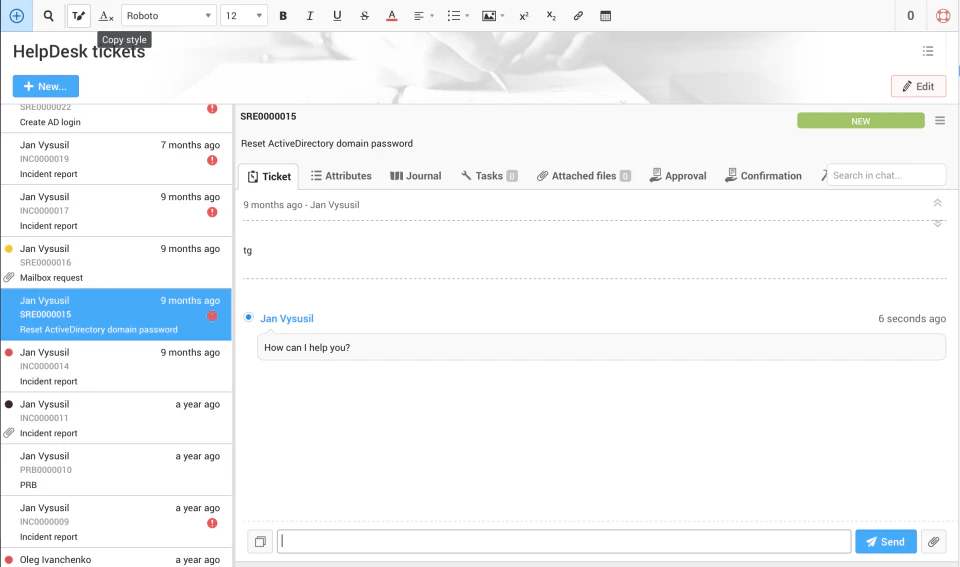This screenshot has height=567, width=960.
Task: Open Oleg Ivanchenko ticket
Action: click(x=116, y=558)
